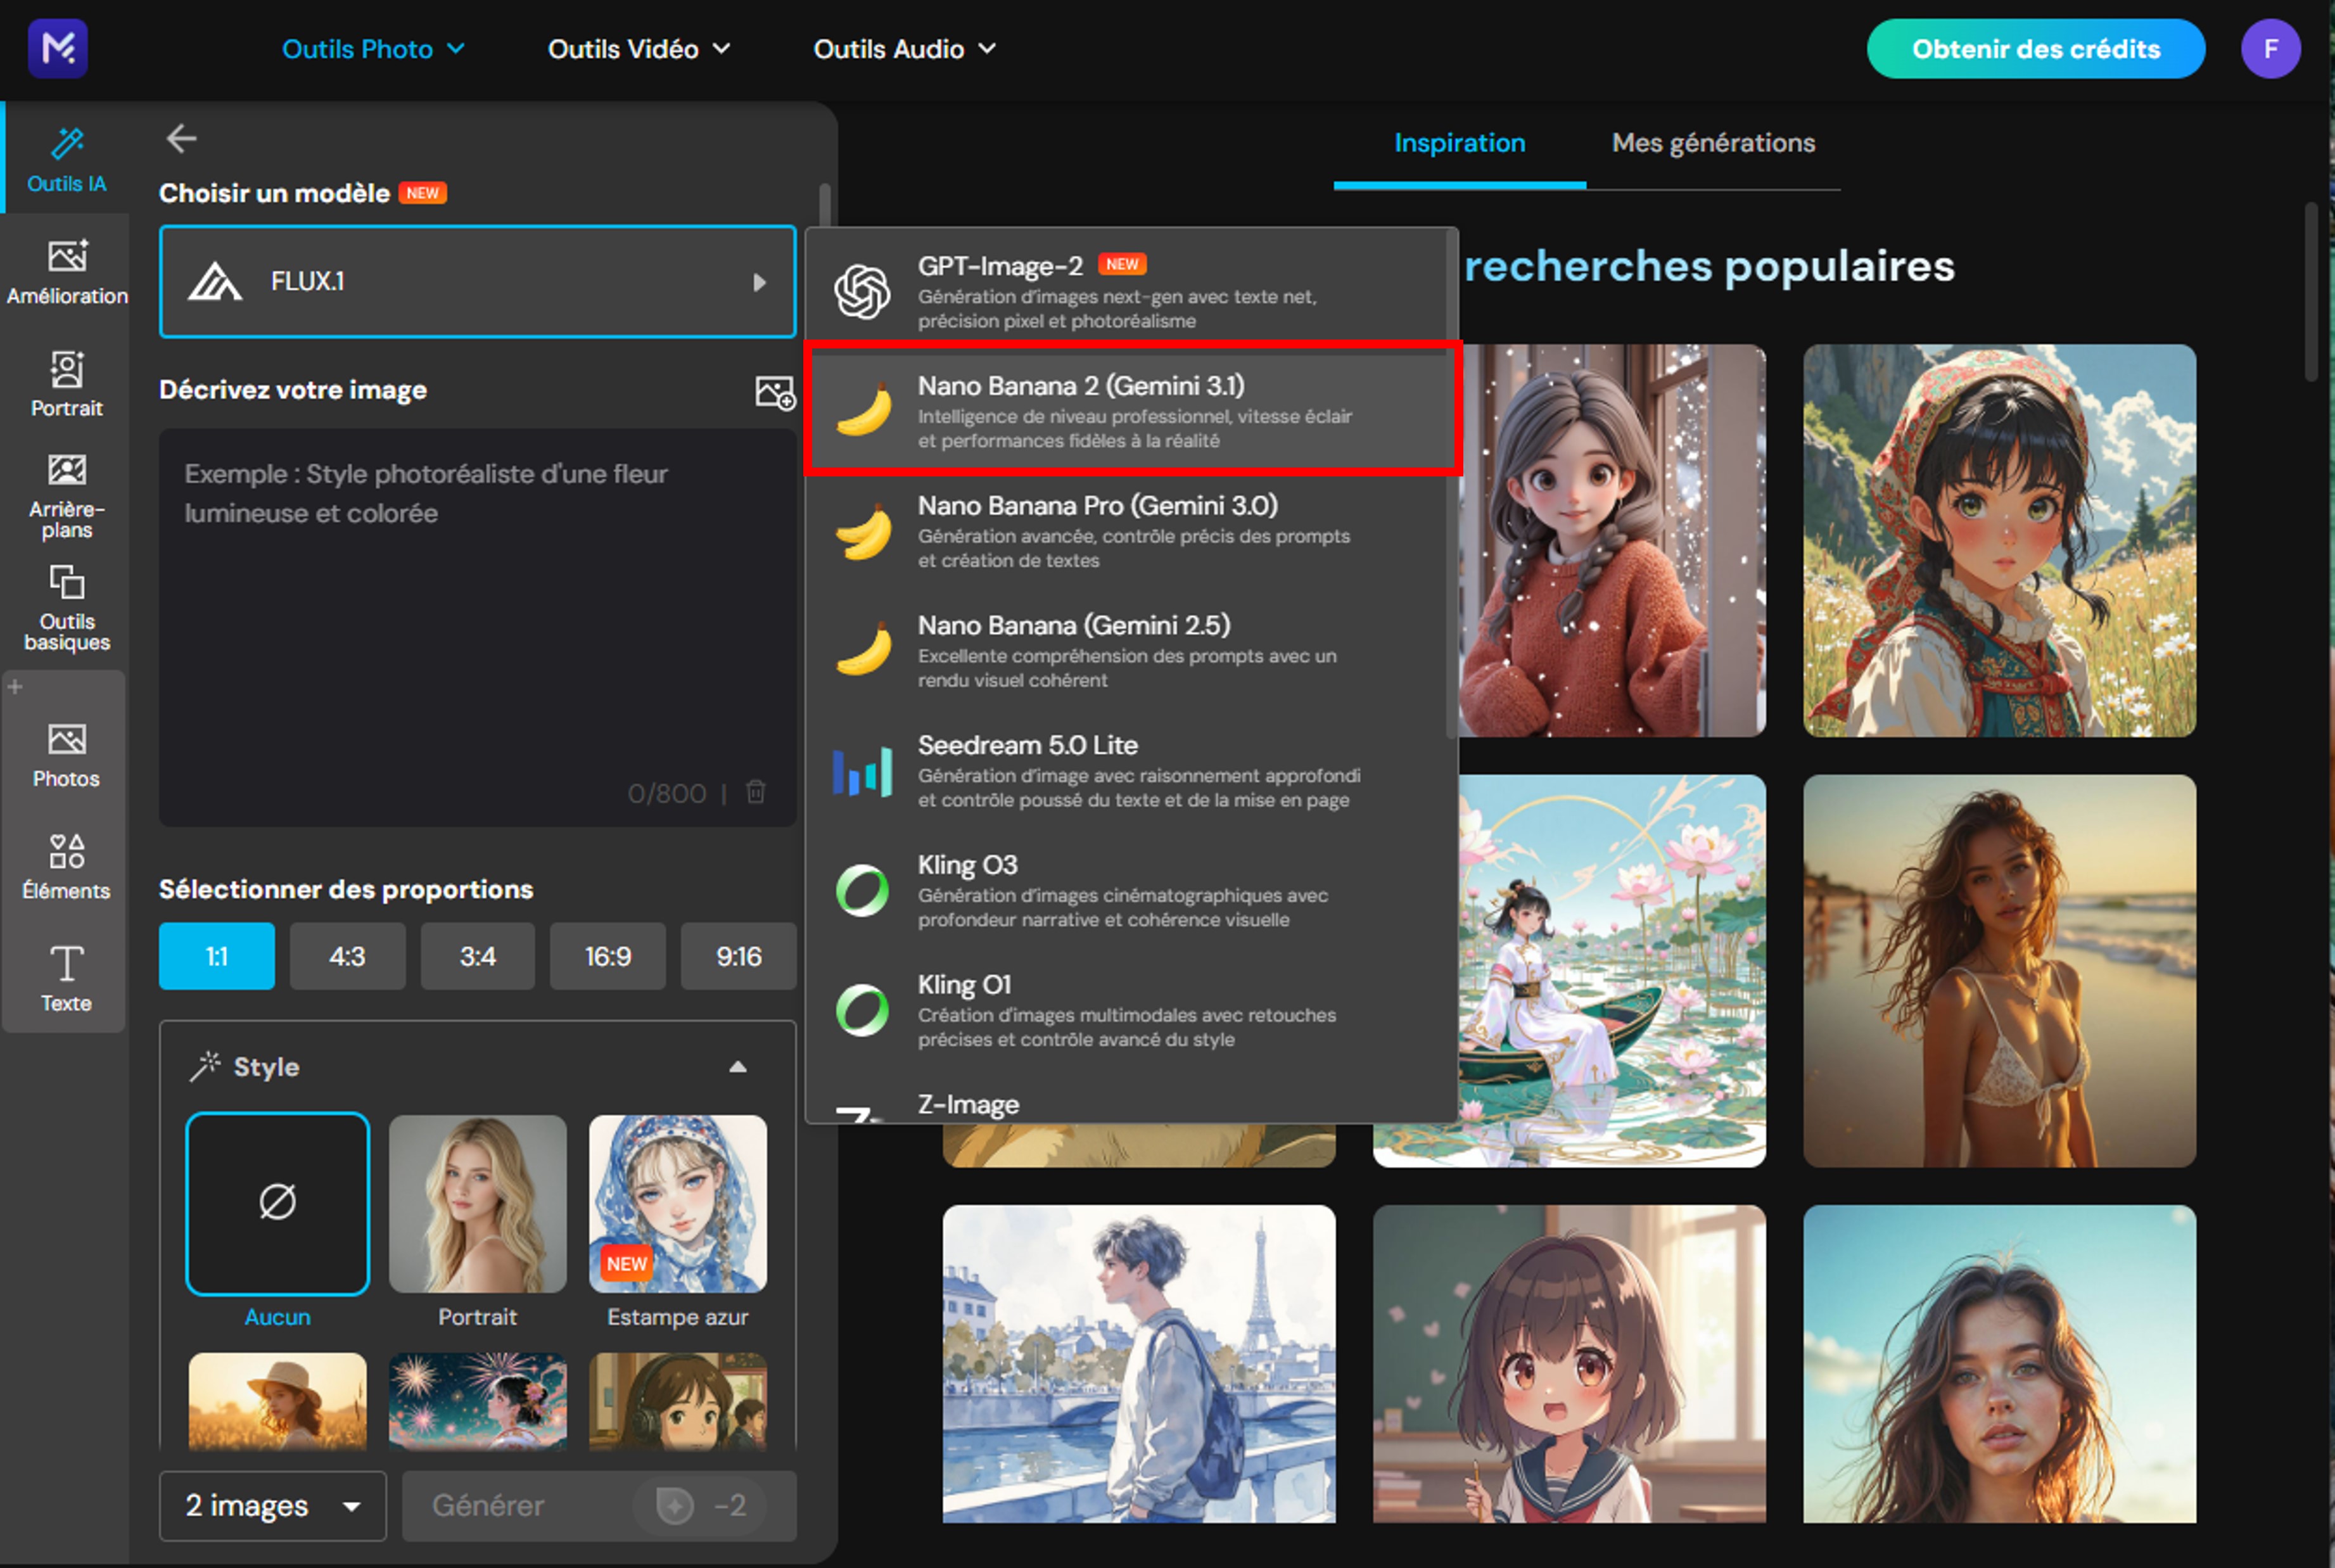Image resolution: width=2335 pixels, height=1568 pixels.
Task: Switch to the Inspiration tab
Action: point(1459,143)
